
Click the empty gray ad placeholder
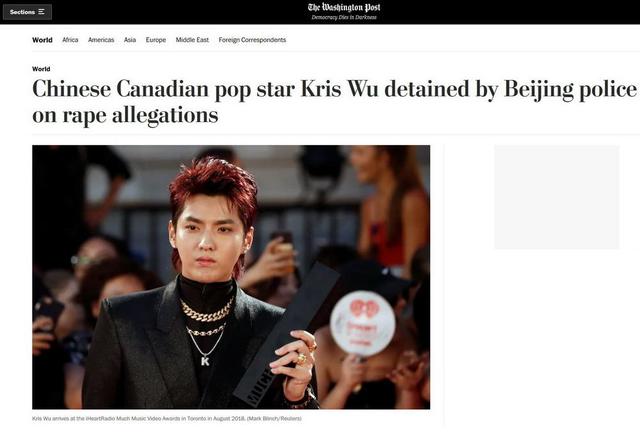(557, 197)
